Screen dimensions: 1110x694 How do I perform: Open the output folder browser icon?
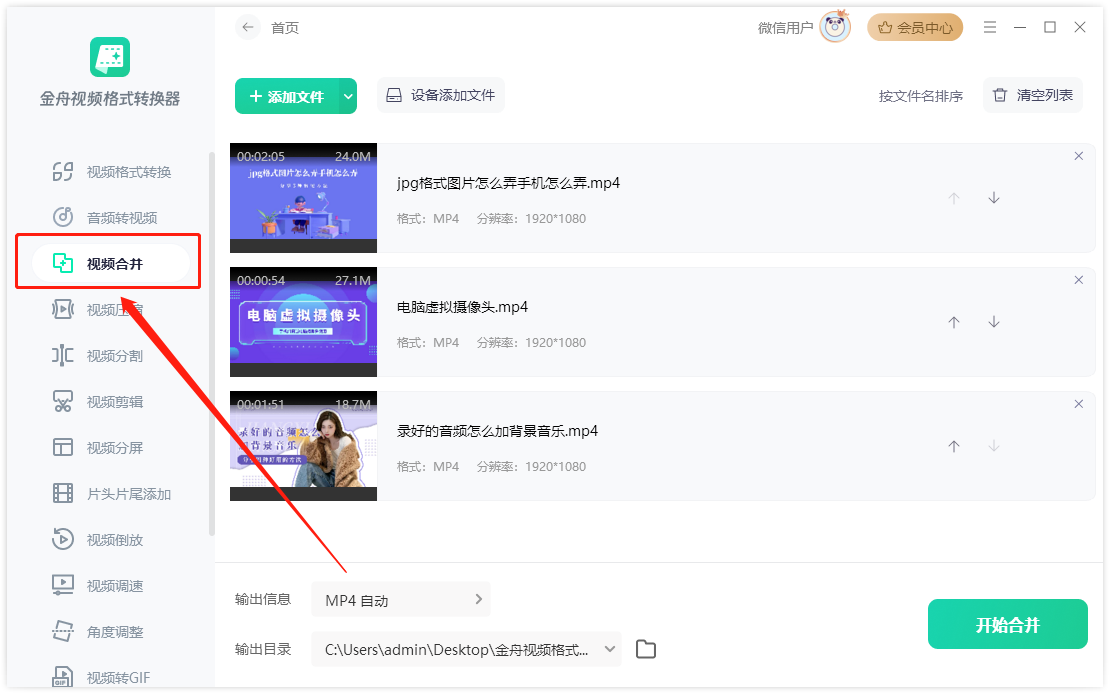point(645,648)
